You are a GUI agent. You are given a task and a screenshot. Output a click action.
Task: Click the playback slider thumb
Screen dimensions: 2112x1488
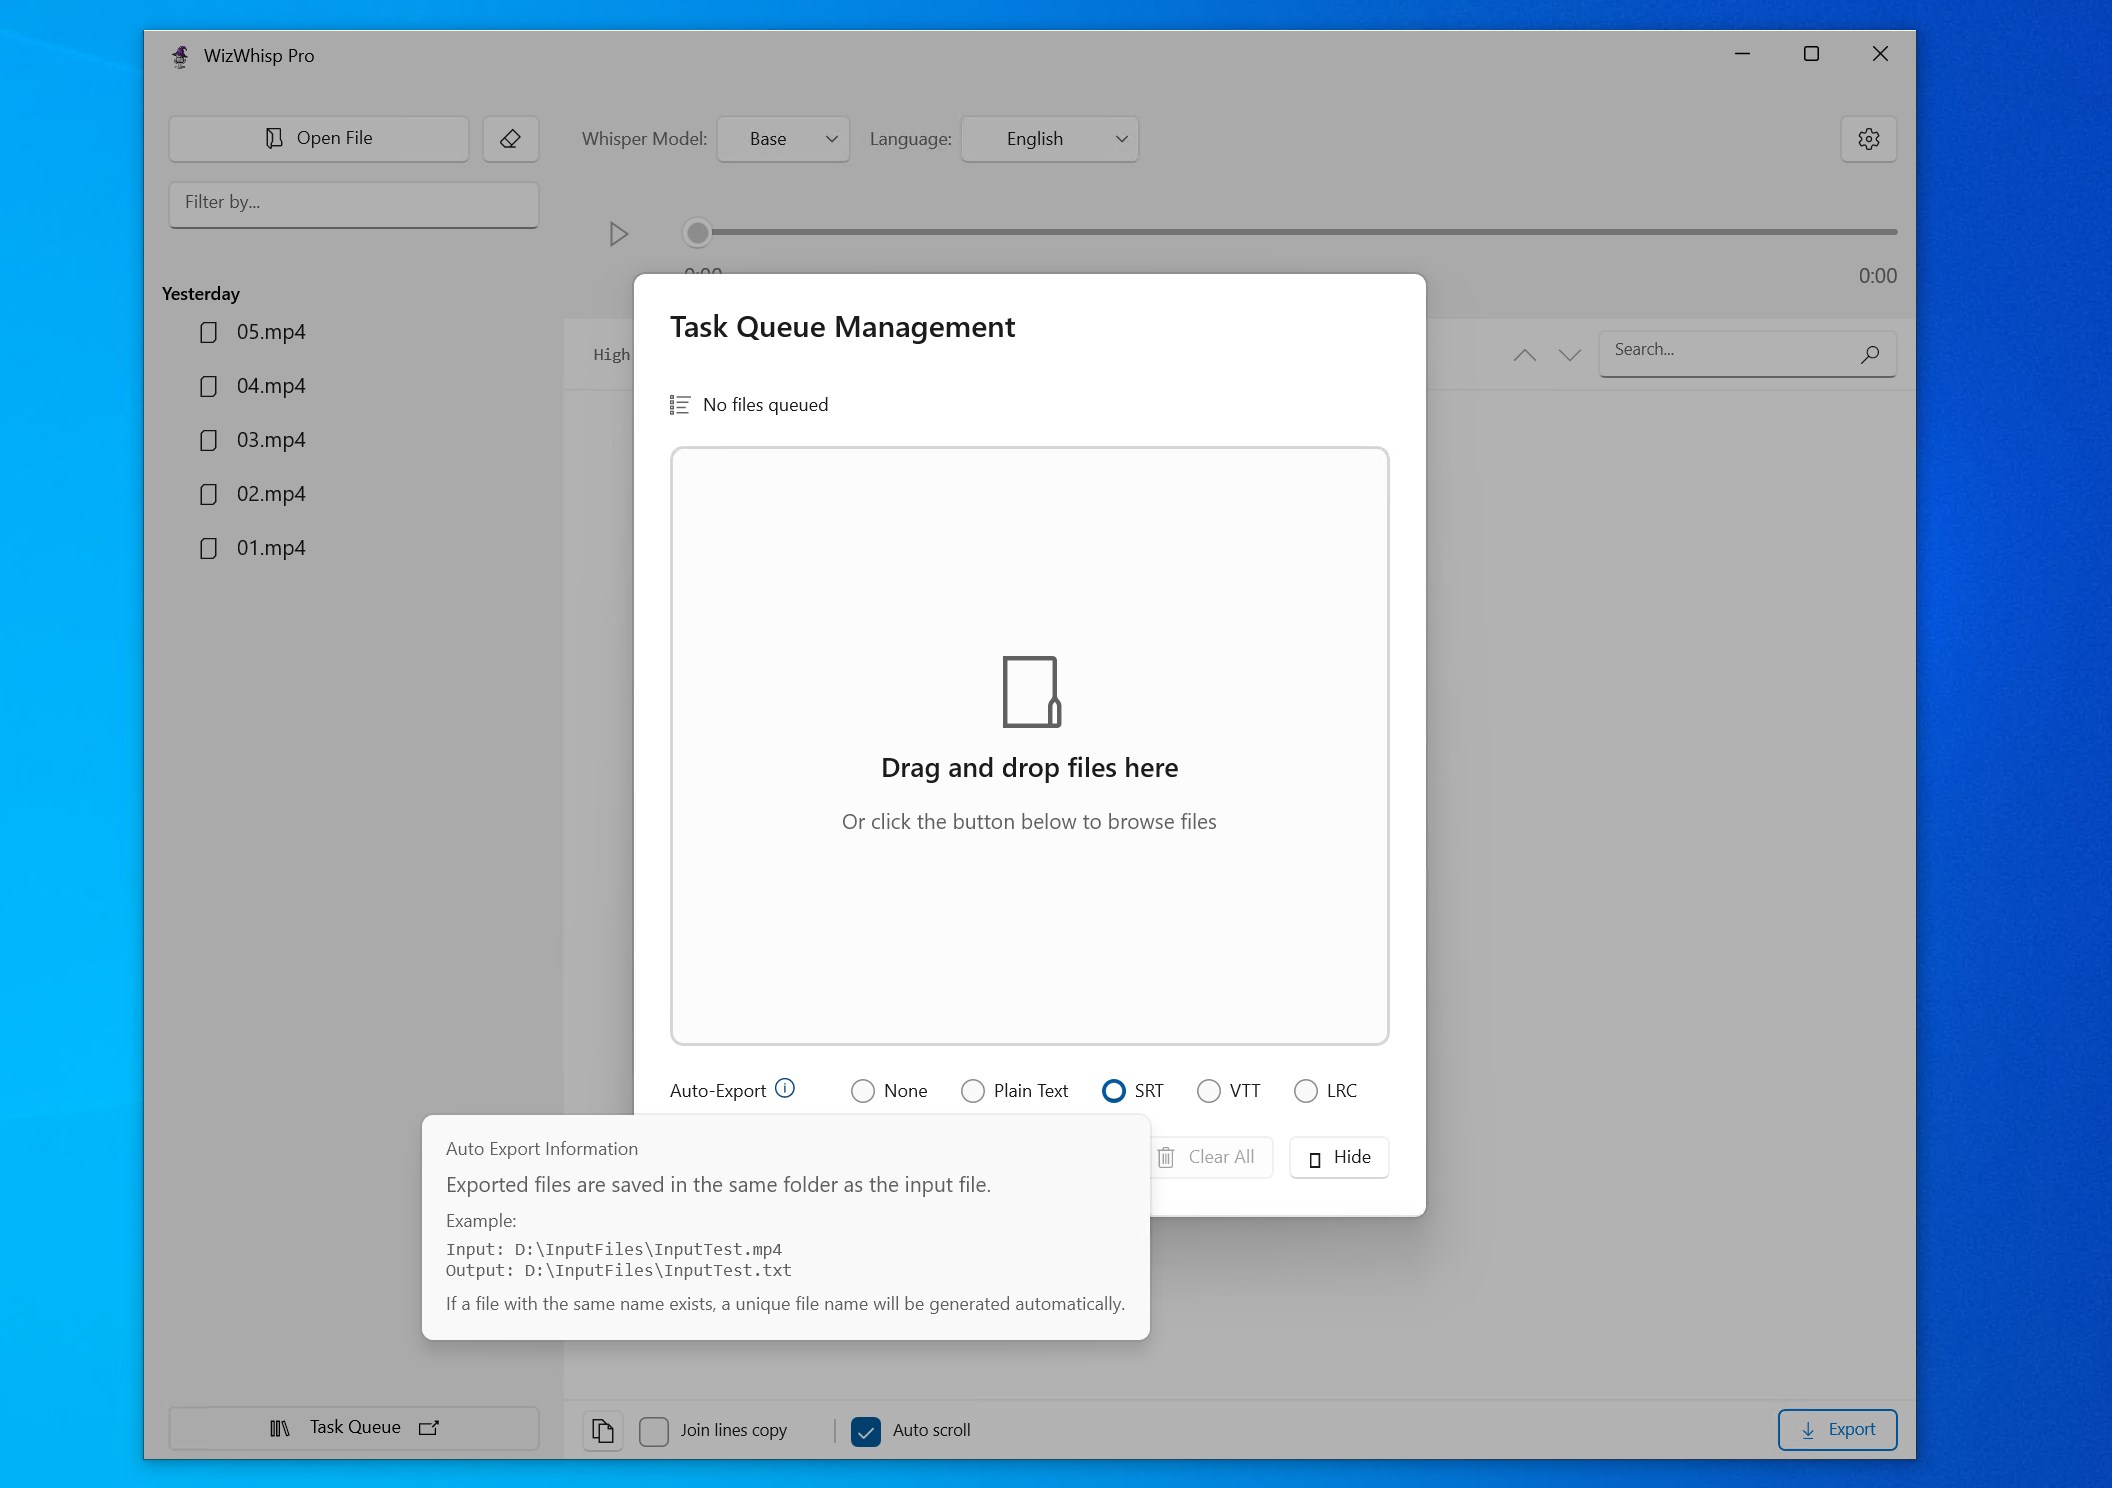point(697,233)
